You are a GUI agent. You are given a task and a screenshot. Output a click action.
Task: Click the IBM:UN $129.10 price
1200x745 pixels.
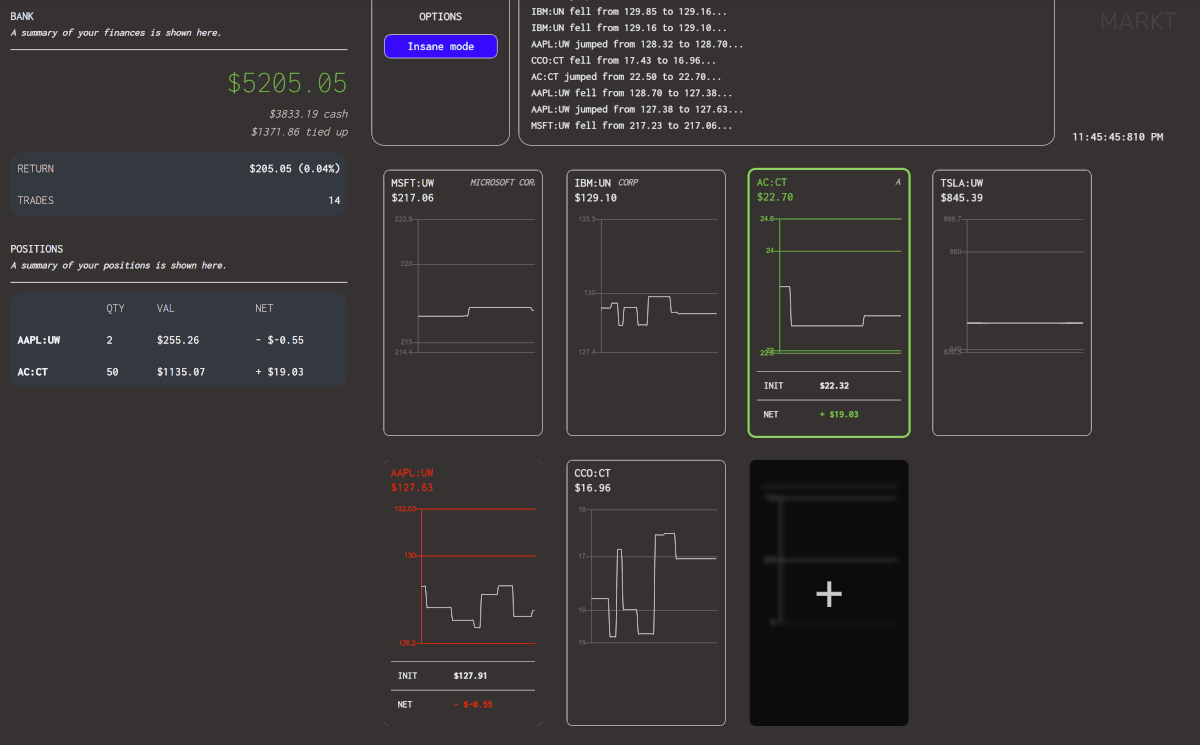tap(596, 198)
